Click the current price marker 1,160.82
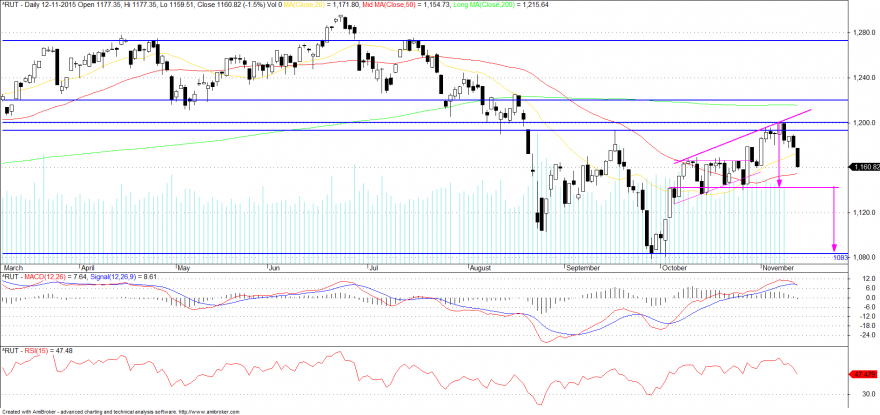The image size is (880, 415). pyautogui.click(x=863, y=167)
